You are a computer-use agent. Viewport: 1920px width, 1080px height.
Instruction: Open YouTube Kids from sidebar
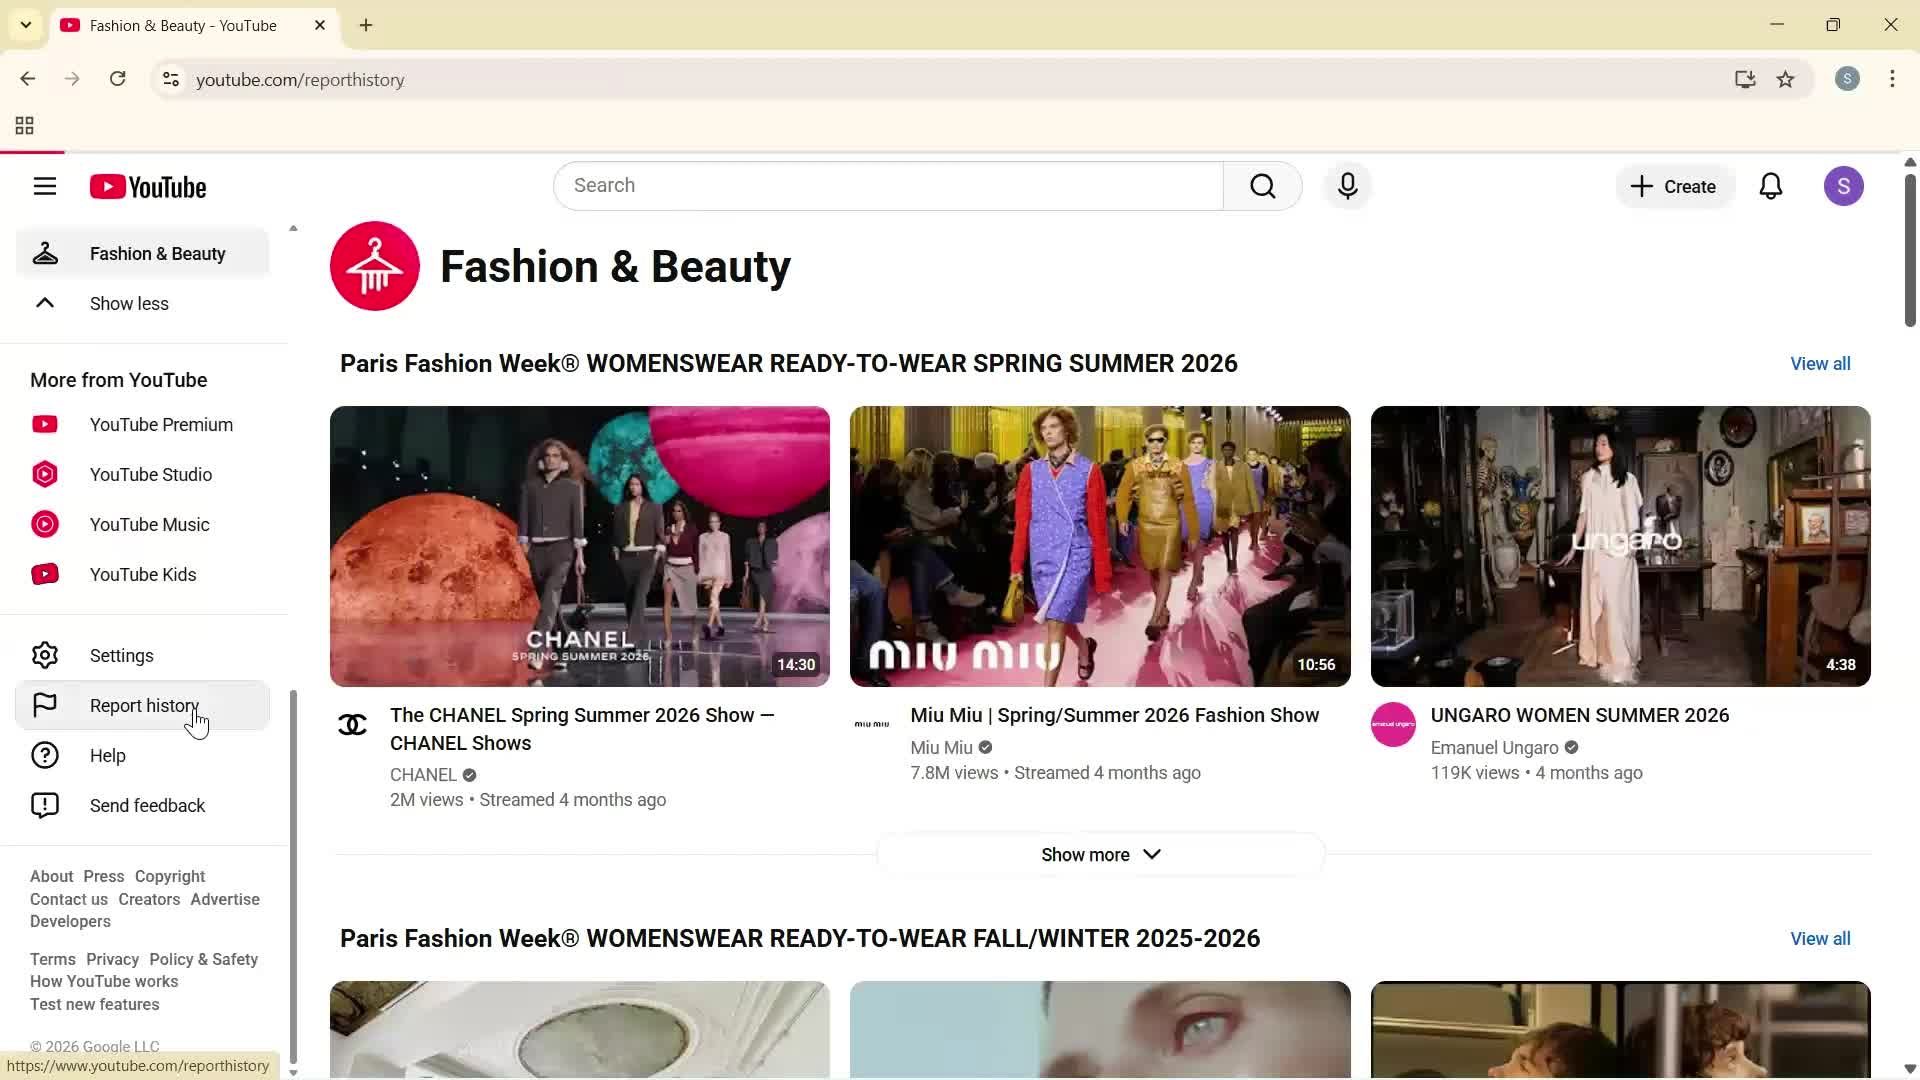tap(143, 574)
